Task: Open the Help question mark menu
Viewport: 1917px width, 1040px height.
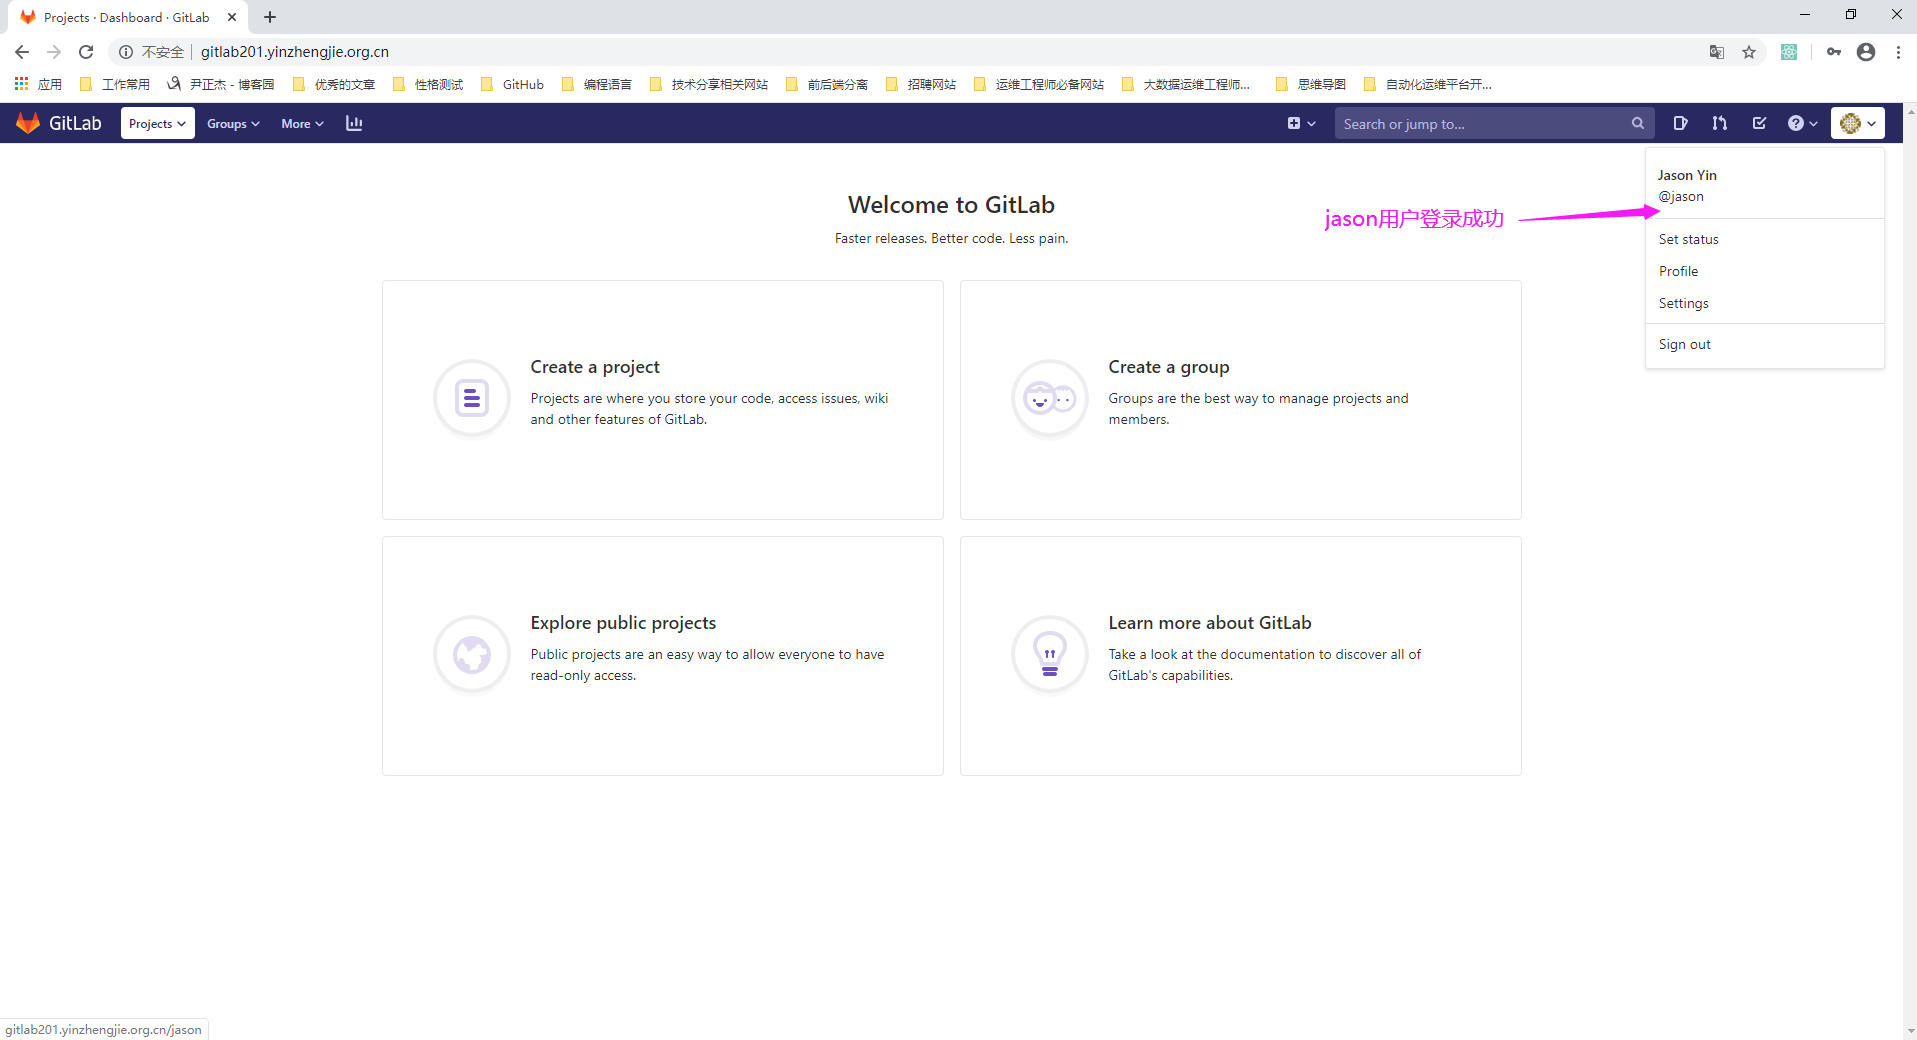Action: pyautogui.click(x=1802, y=123)
